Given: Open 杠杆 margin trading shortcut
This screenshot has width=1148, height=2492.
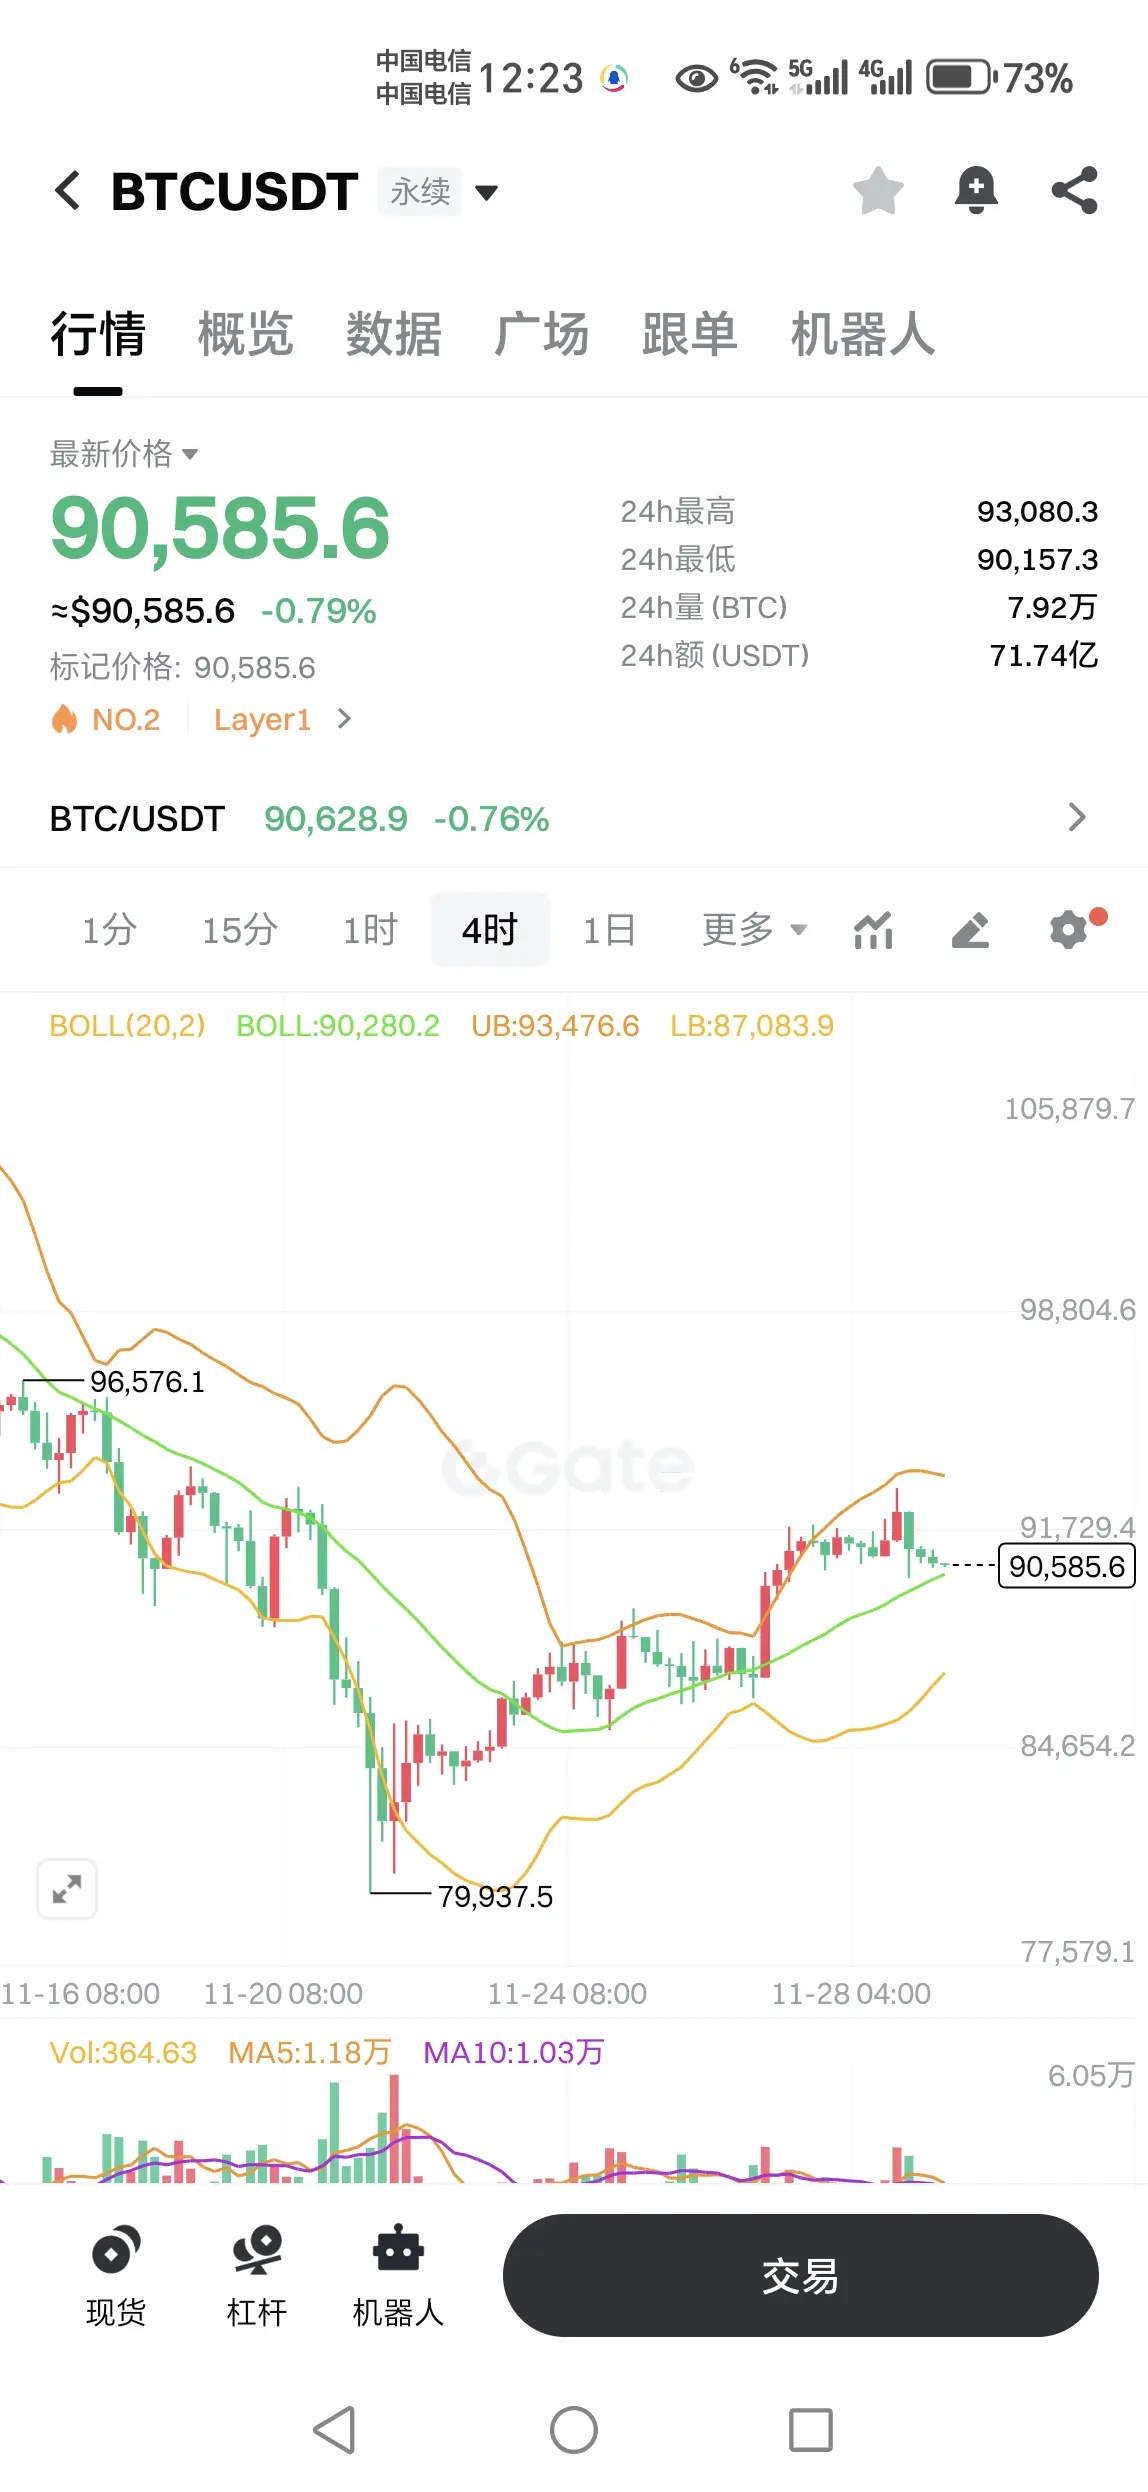Looking at the screenshot, I should tap(257, 2277).
